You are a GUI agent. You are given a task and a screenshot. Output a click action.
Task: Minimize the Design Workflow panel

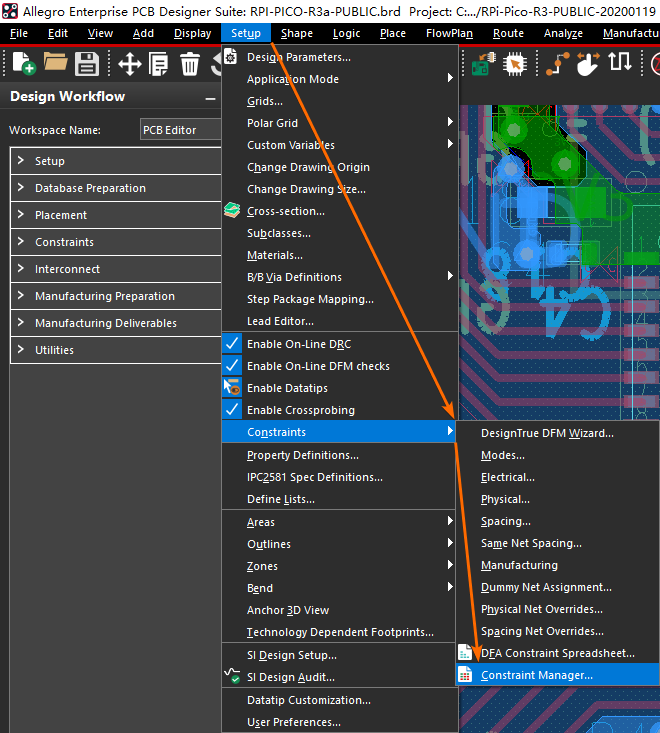(x=210, y=98)
